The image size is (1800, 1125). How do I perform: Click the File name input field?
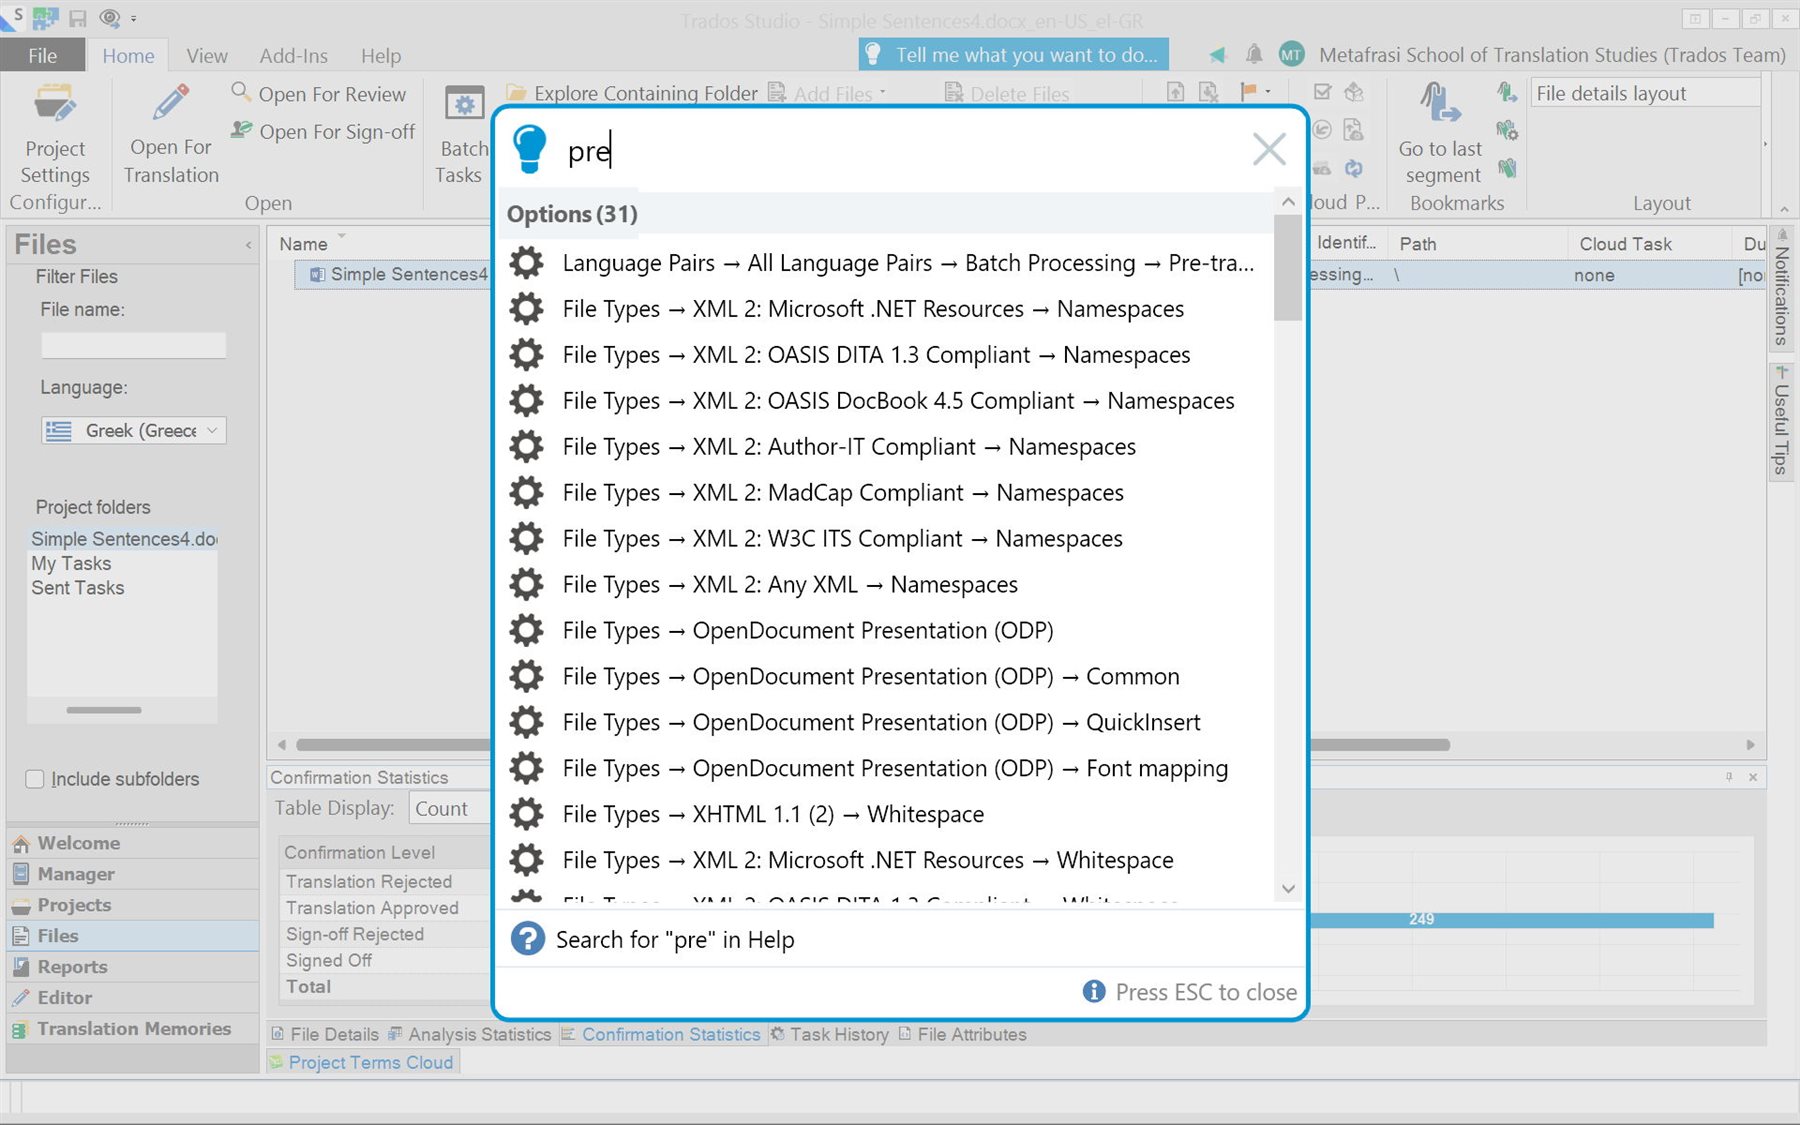coord(133,344)
